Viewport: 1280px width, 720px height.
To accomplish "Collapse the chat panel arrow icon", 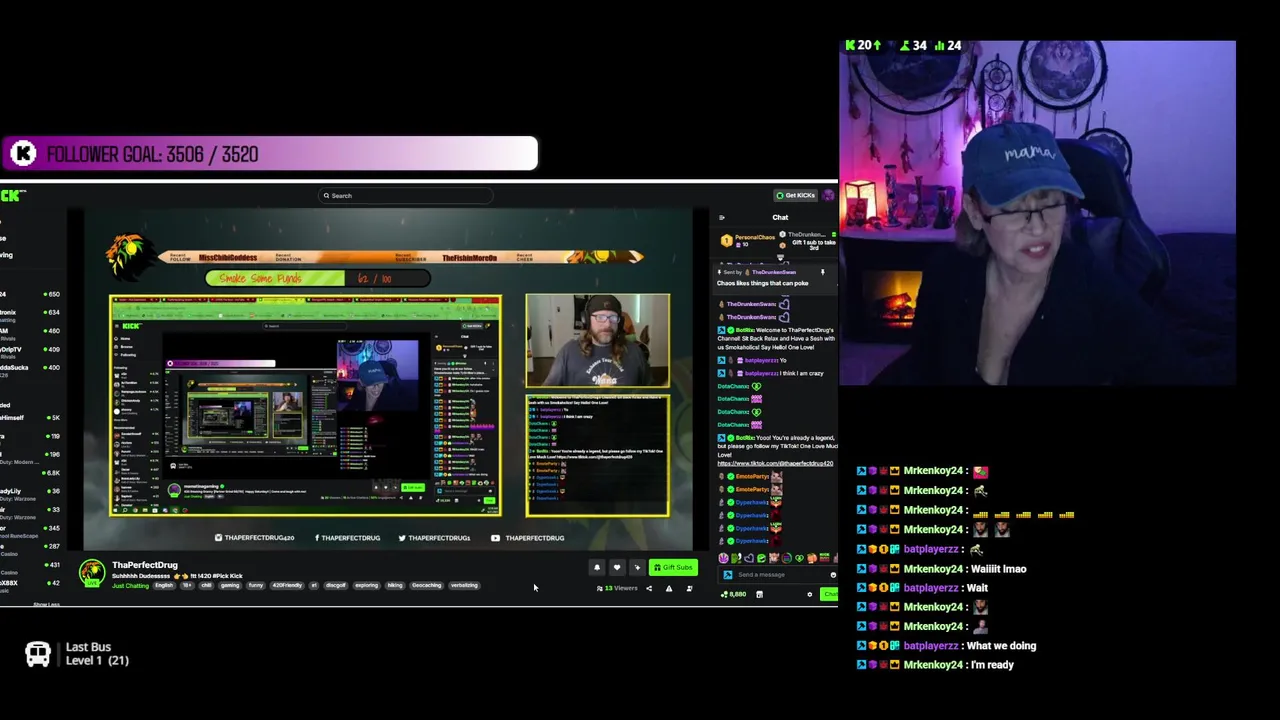I will coord(722,217).
